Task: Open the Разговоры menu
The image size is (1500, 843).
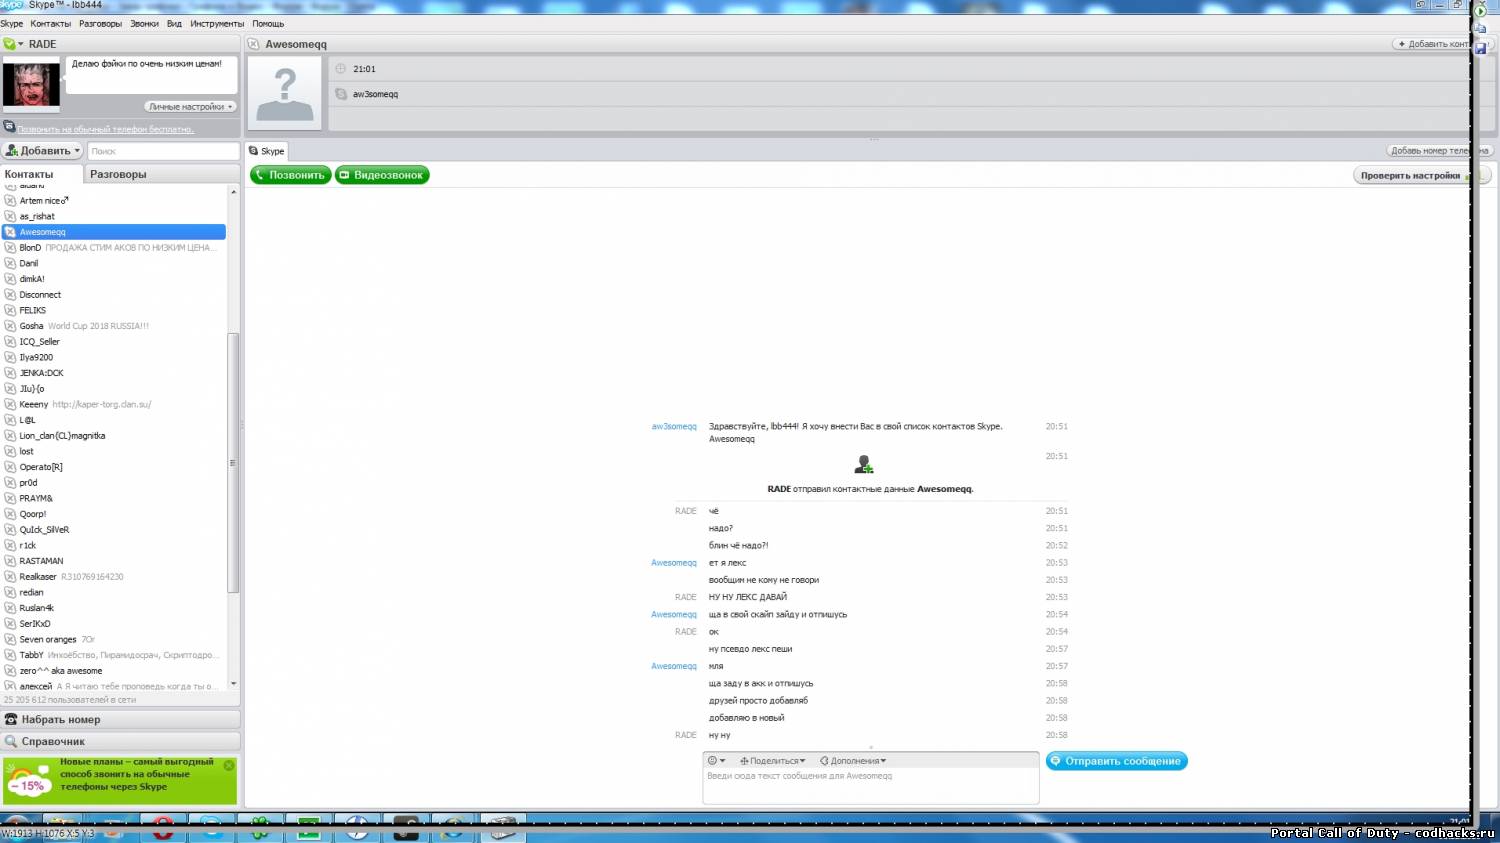Action: pos(100,23)
